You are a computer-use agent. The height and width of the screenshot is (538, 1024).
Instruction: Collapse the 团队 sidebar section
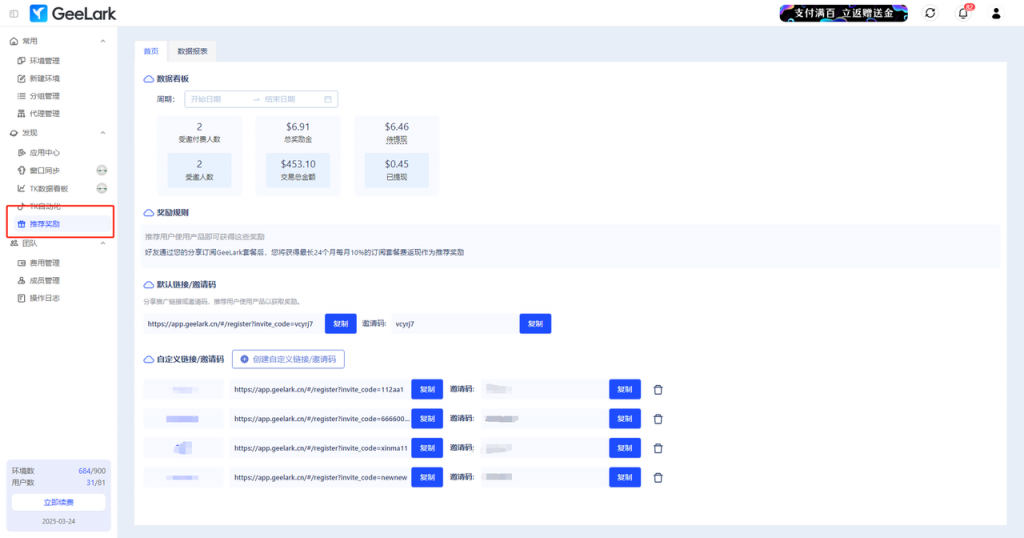[x=103, y=243]
